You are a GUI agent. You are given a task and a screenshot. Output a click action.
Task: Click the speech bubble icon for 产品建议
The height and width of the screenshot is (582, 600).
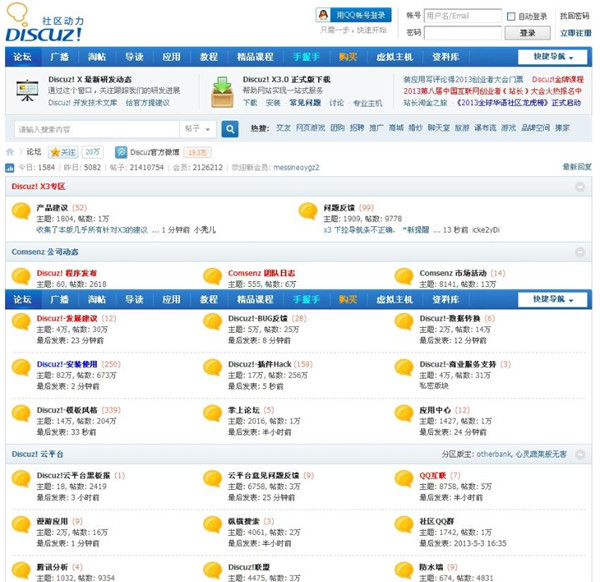coord(21,211)
